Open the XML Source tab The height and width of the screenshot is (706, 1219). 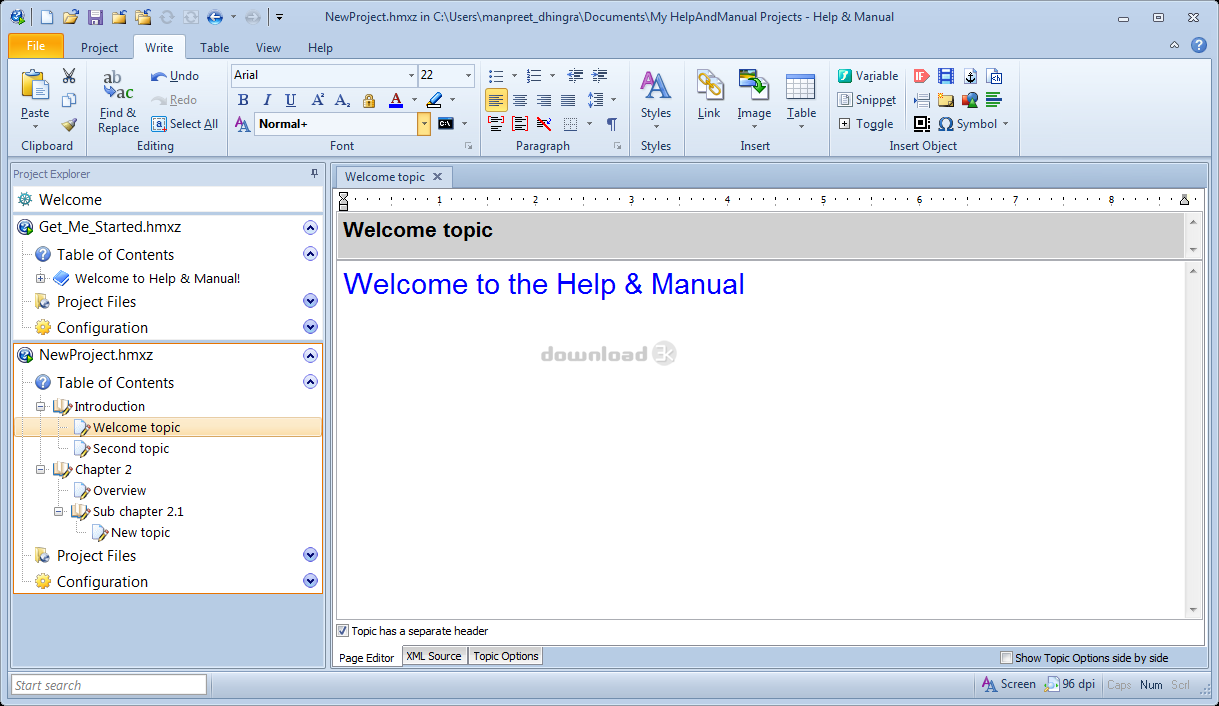coord(434,656)
